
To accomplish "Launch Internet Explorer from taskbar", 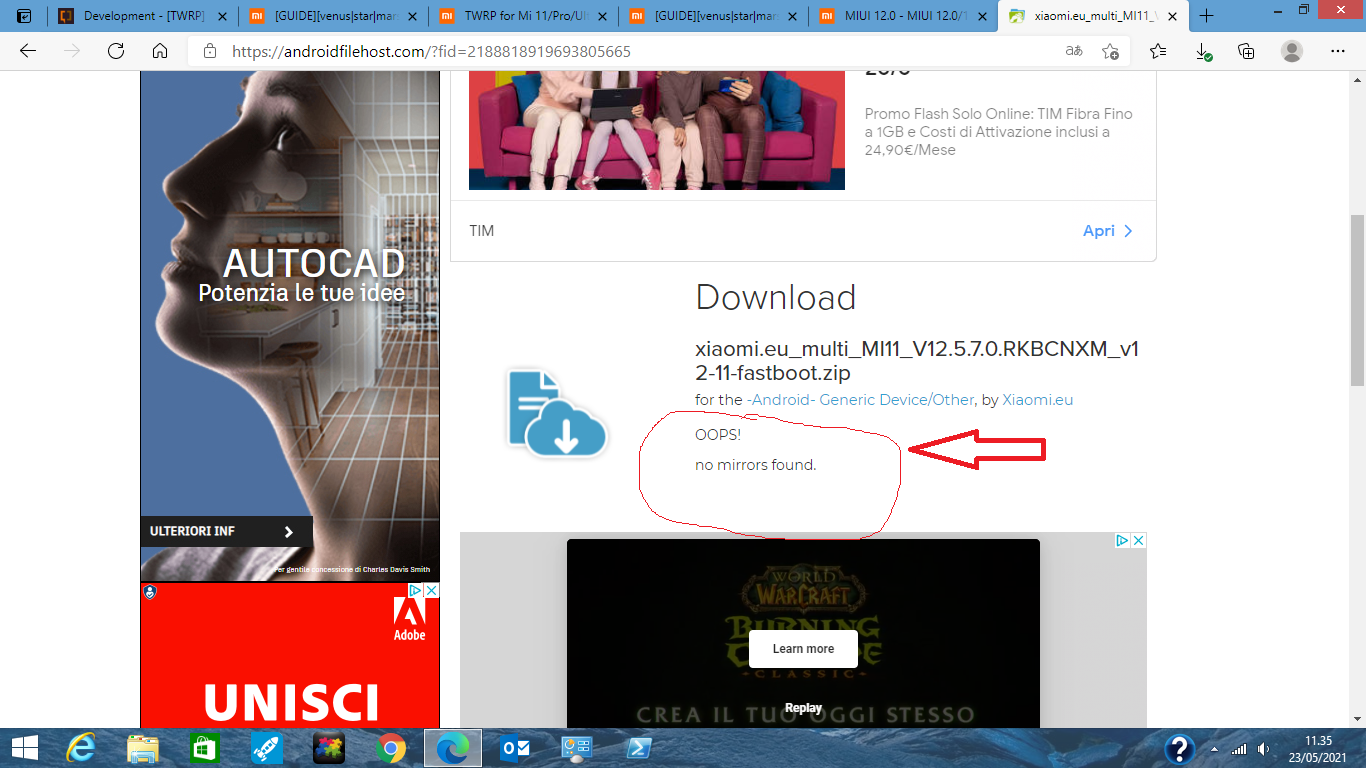I will (81, 748).
